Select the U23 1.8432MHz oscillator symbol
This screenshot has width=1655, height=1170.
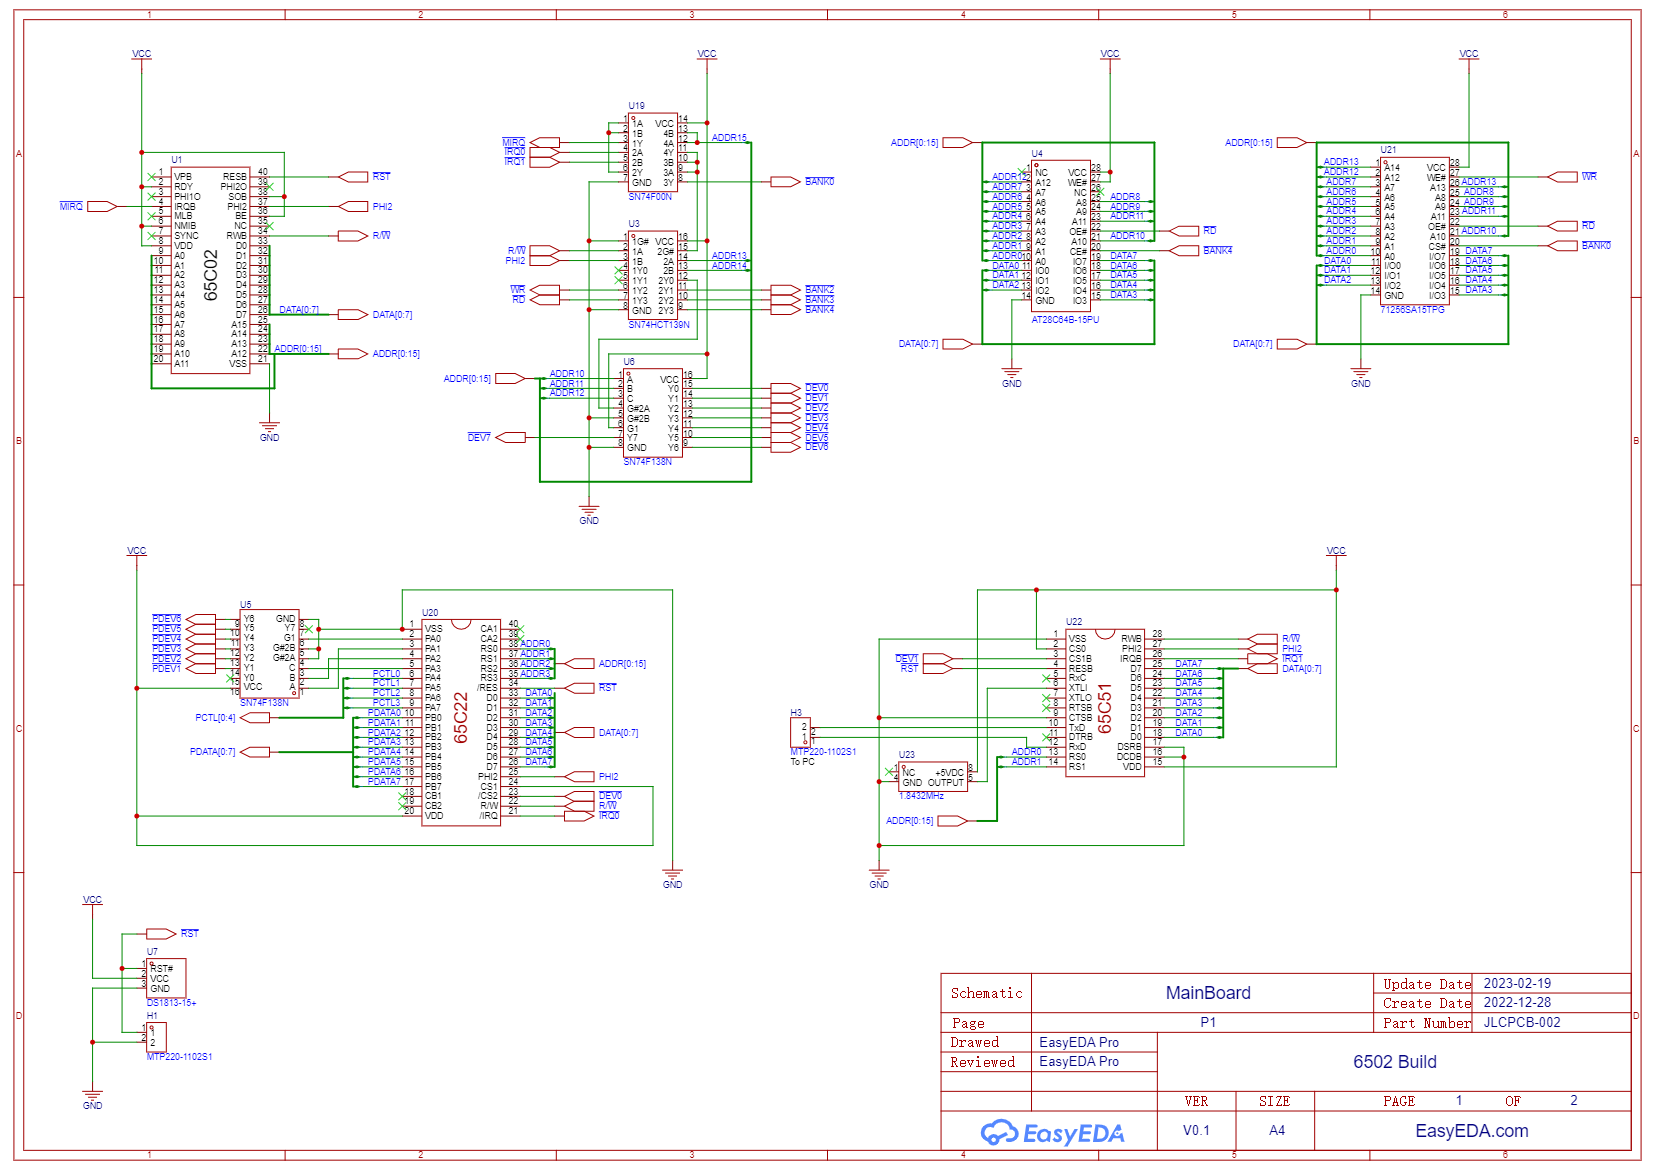pyautogui.click(x=932, y=777)
